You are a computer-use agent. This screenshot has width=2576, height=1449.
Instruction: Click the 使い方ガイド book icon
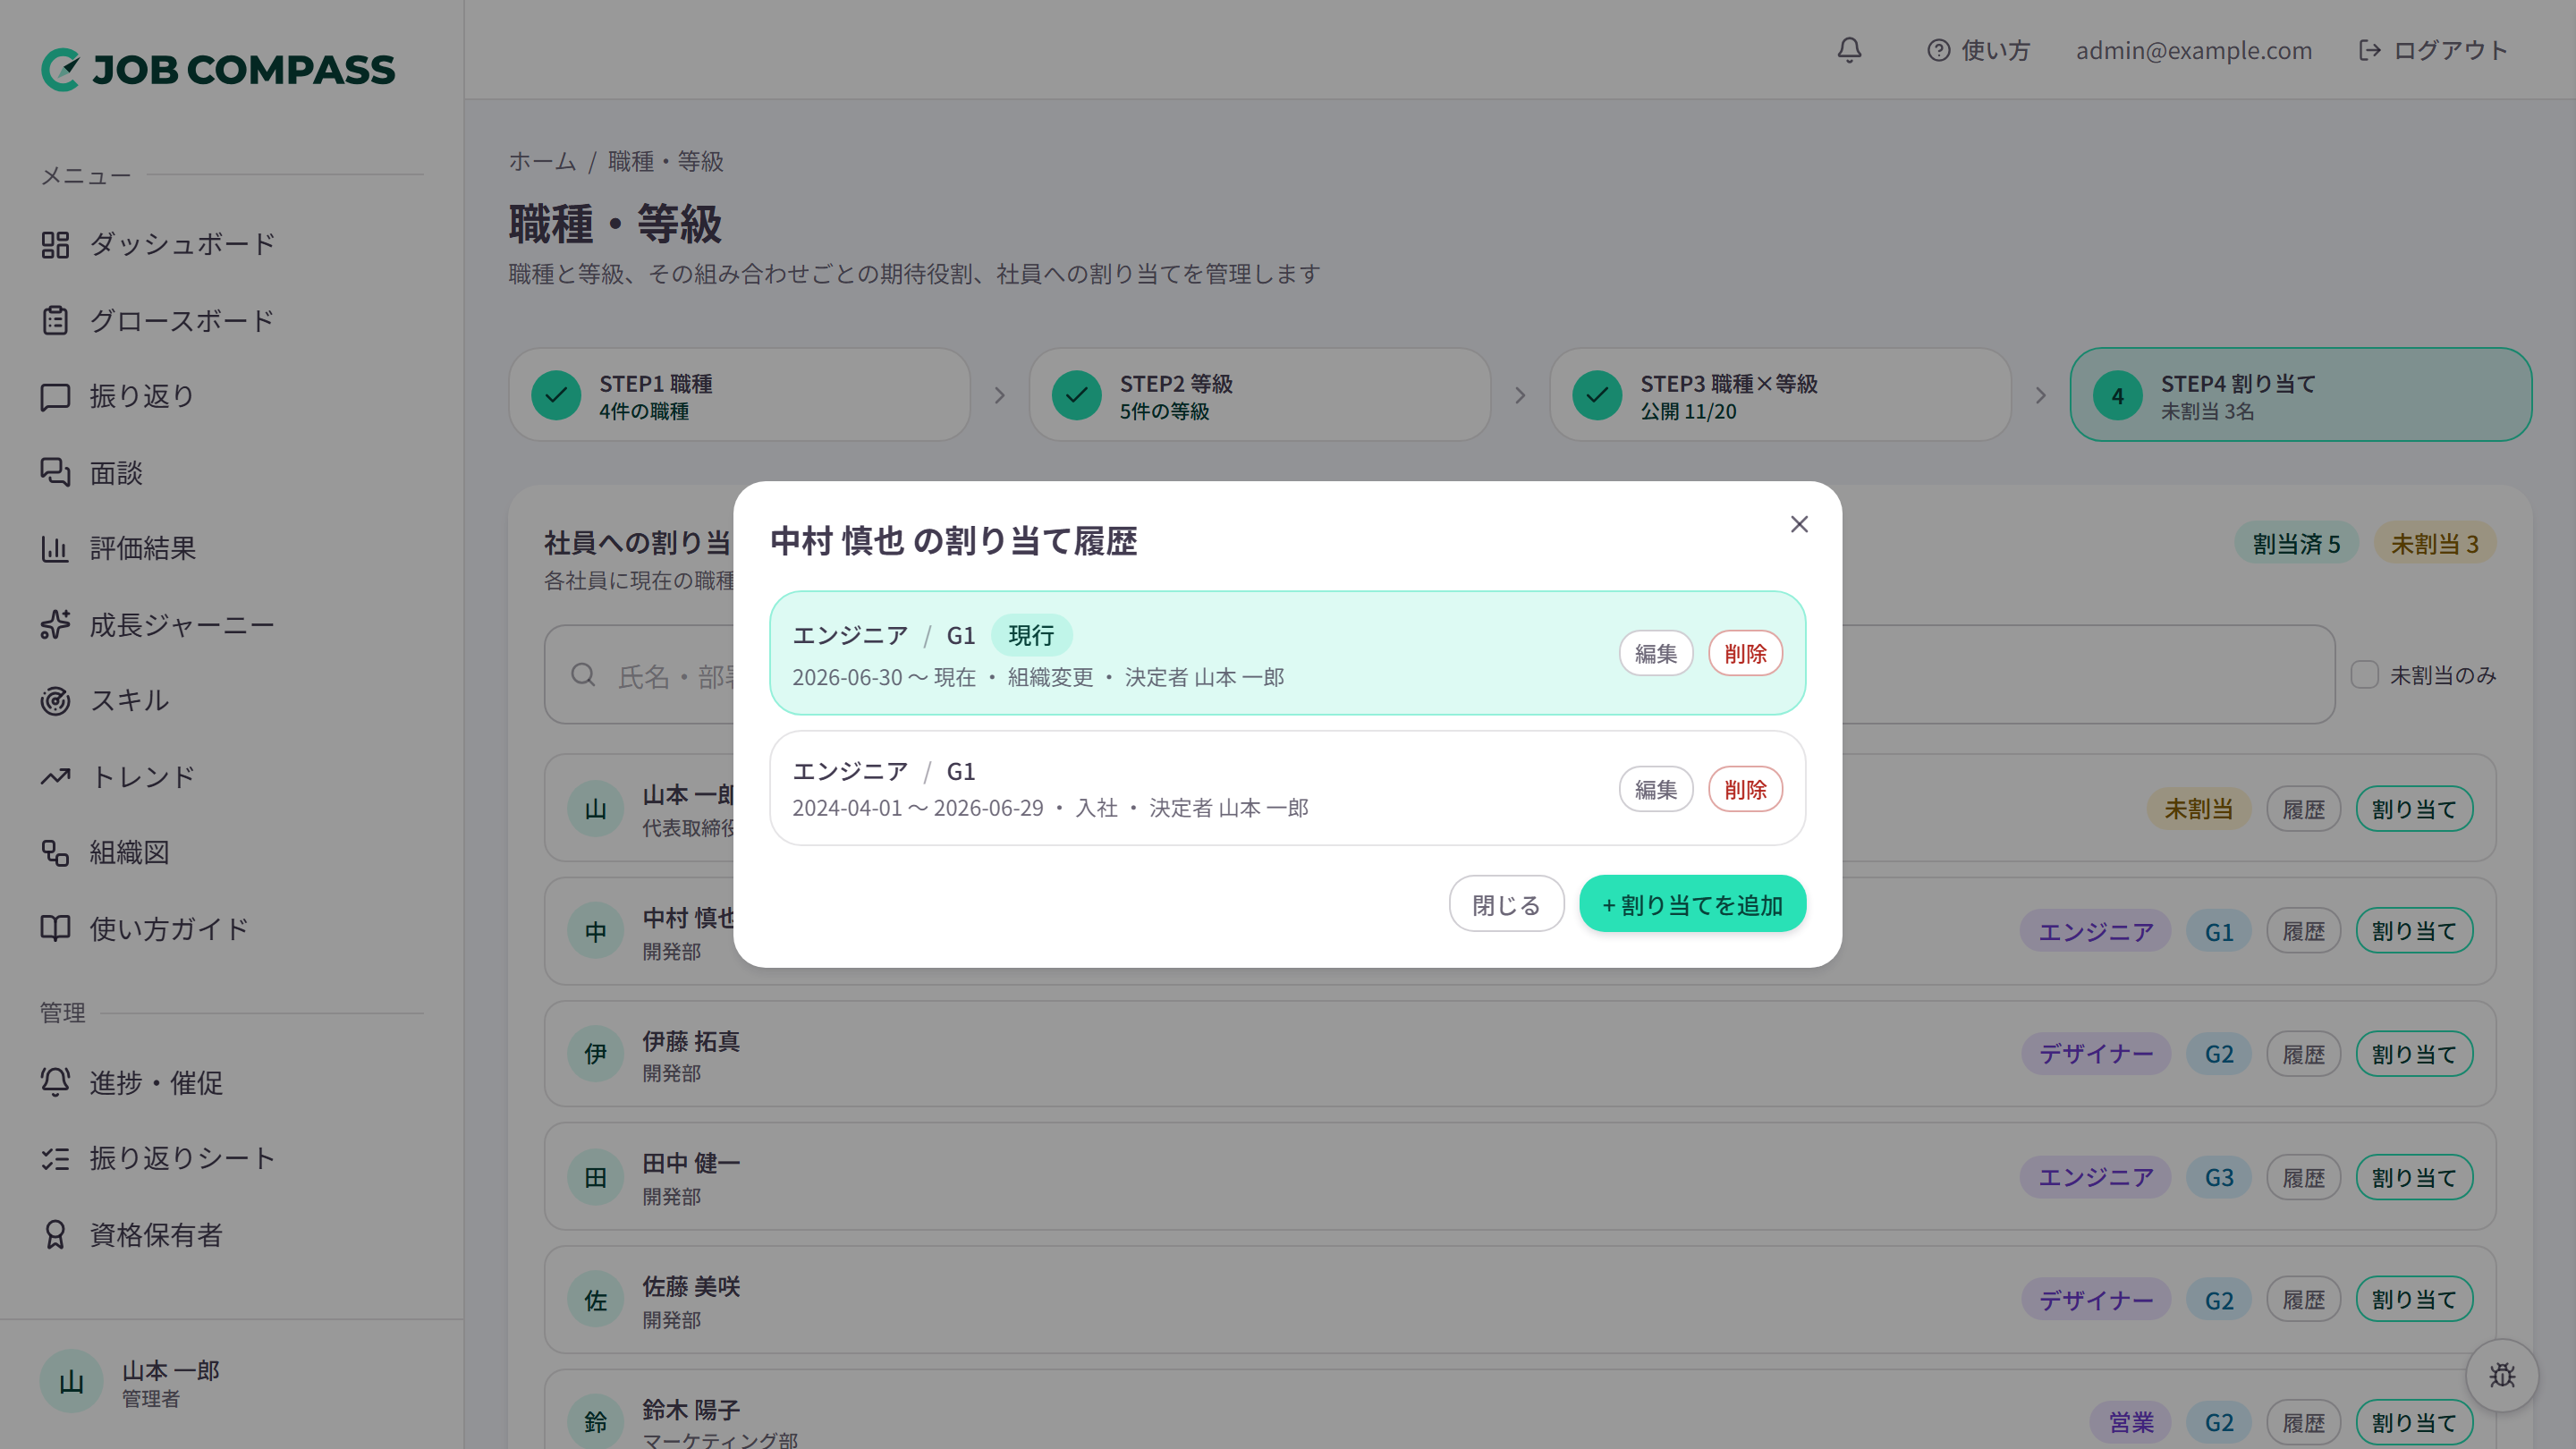tap(55, 928)
